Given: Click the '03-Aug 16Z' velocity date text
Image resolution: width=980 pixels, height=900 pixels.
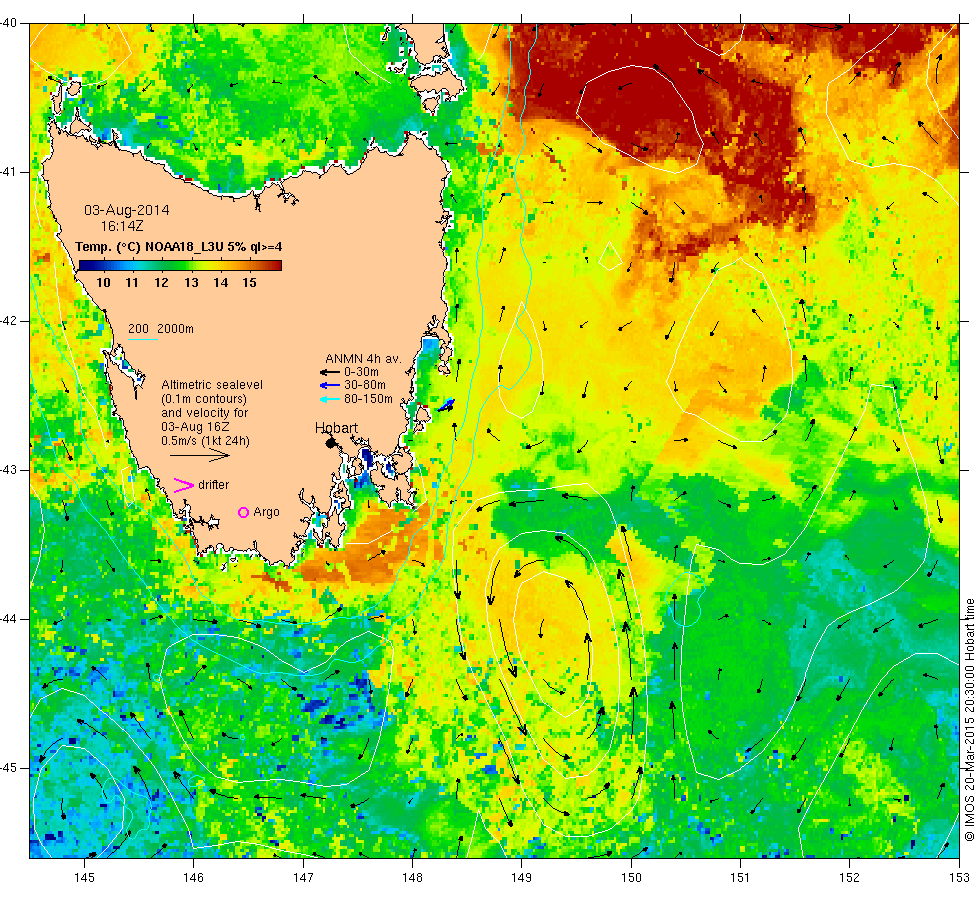Looking at the screenshot, I should click(195, 427).
